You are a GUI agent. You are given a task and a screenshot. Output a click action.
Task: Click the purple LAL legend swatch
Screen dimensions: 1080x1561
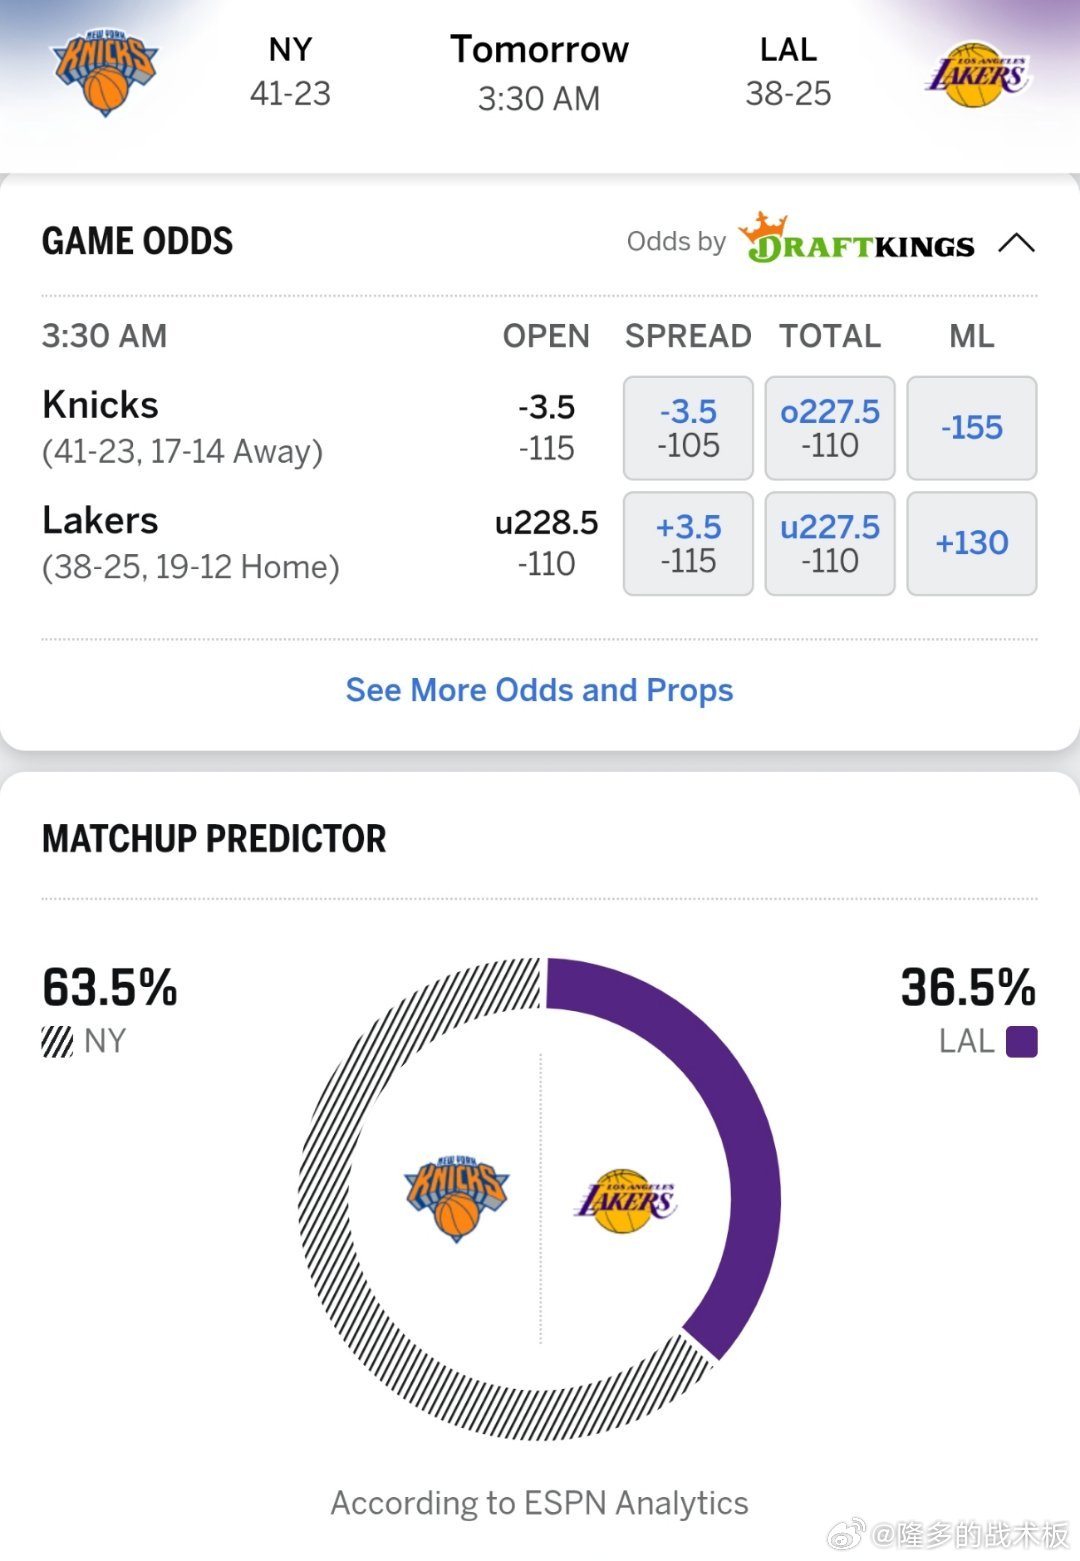point(1021,1042)
